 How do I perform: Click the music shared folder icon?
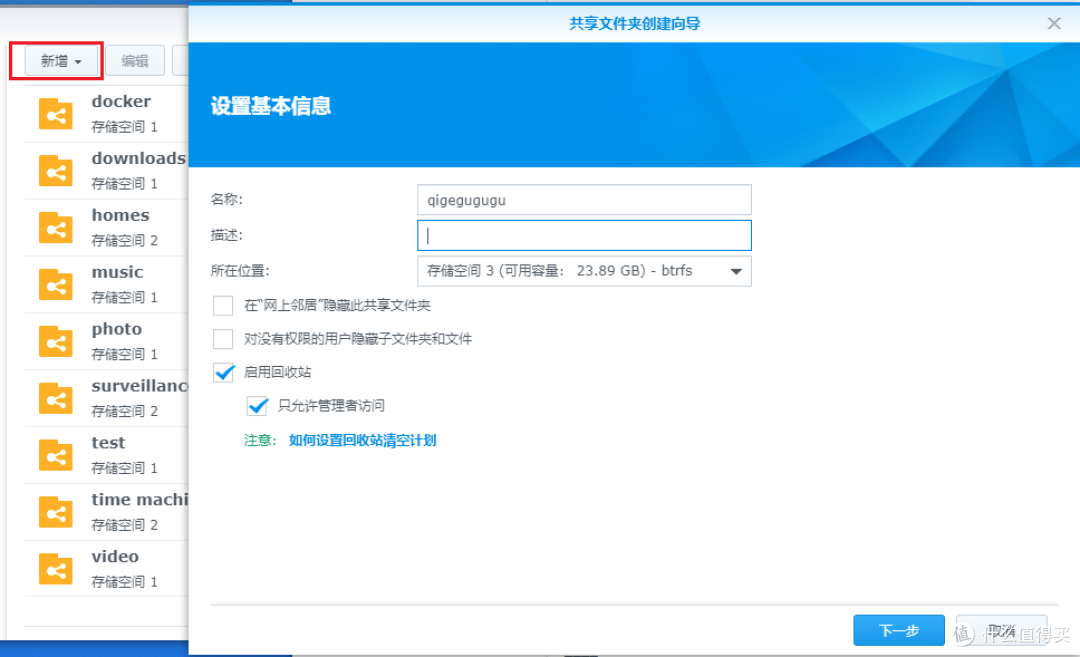tap(56, 285)
